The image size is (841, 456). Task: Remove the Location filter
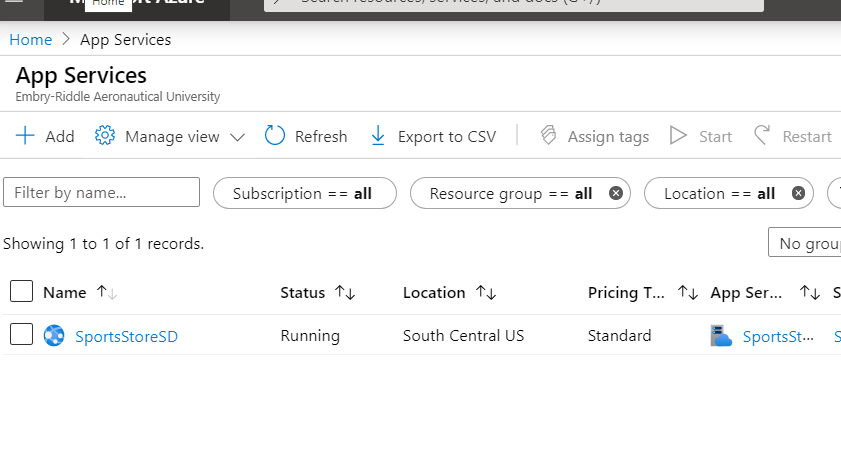pos(798,193)
